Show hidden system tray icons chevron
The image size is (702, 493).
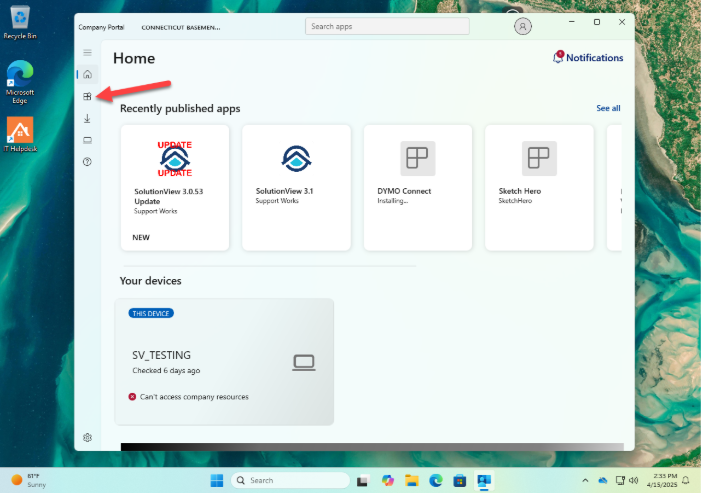click(585, 480)
